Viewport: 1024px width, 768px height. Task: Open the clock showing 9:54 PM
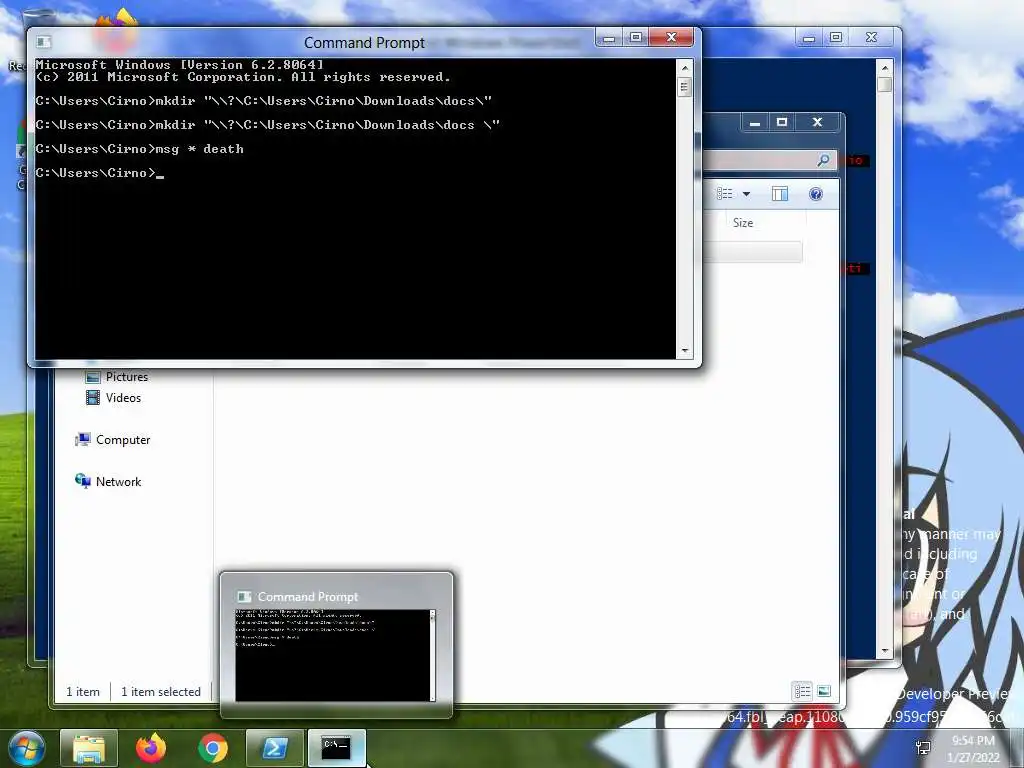[973, 749]
